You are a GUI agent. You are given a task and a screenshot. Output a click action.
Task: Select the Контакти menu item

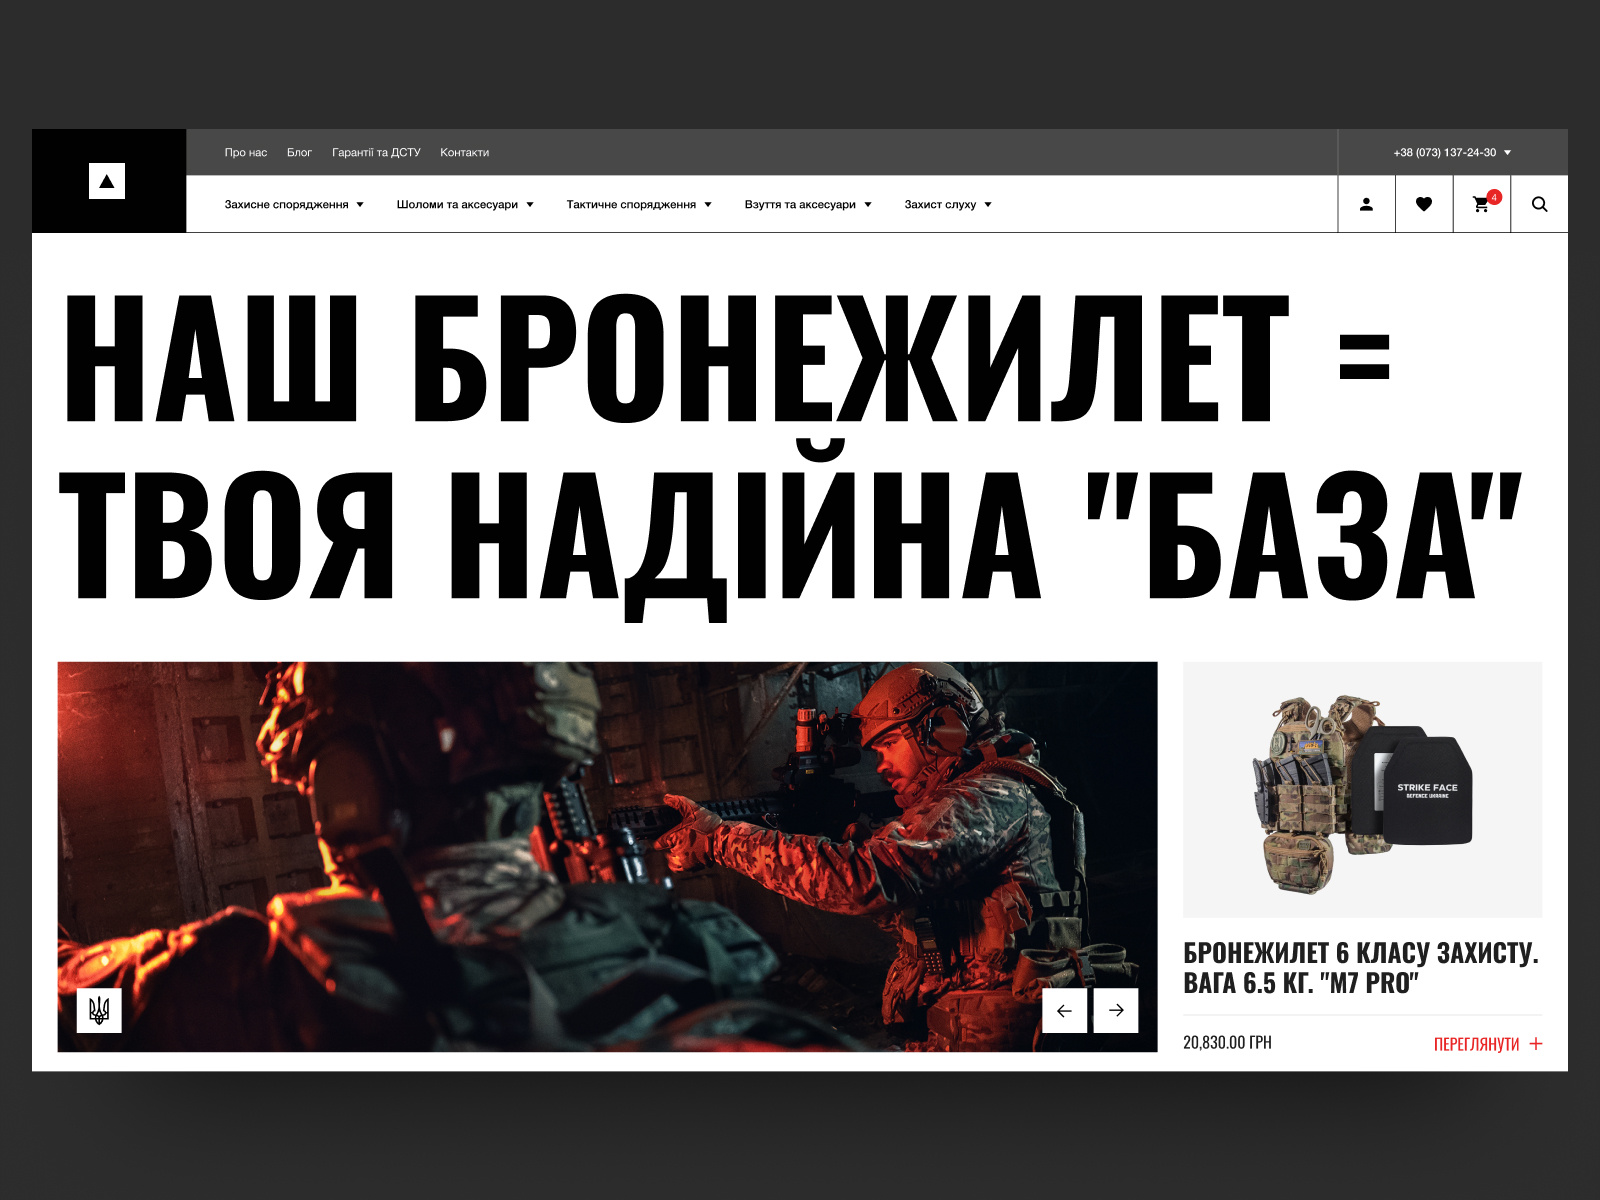pos(464,152)
